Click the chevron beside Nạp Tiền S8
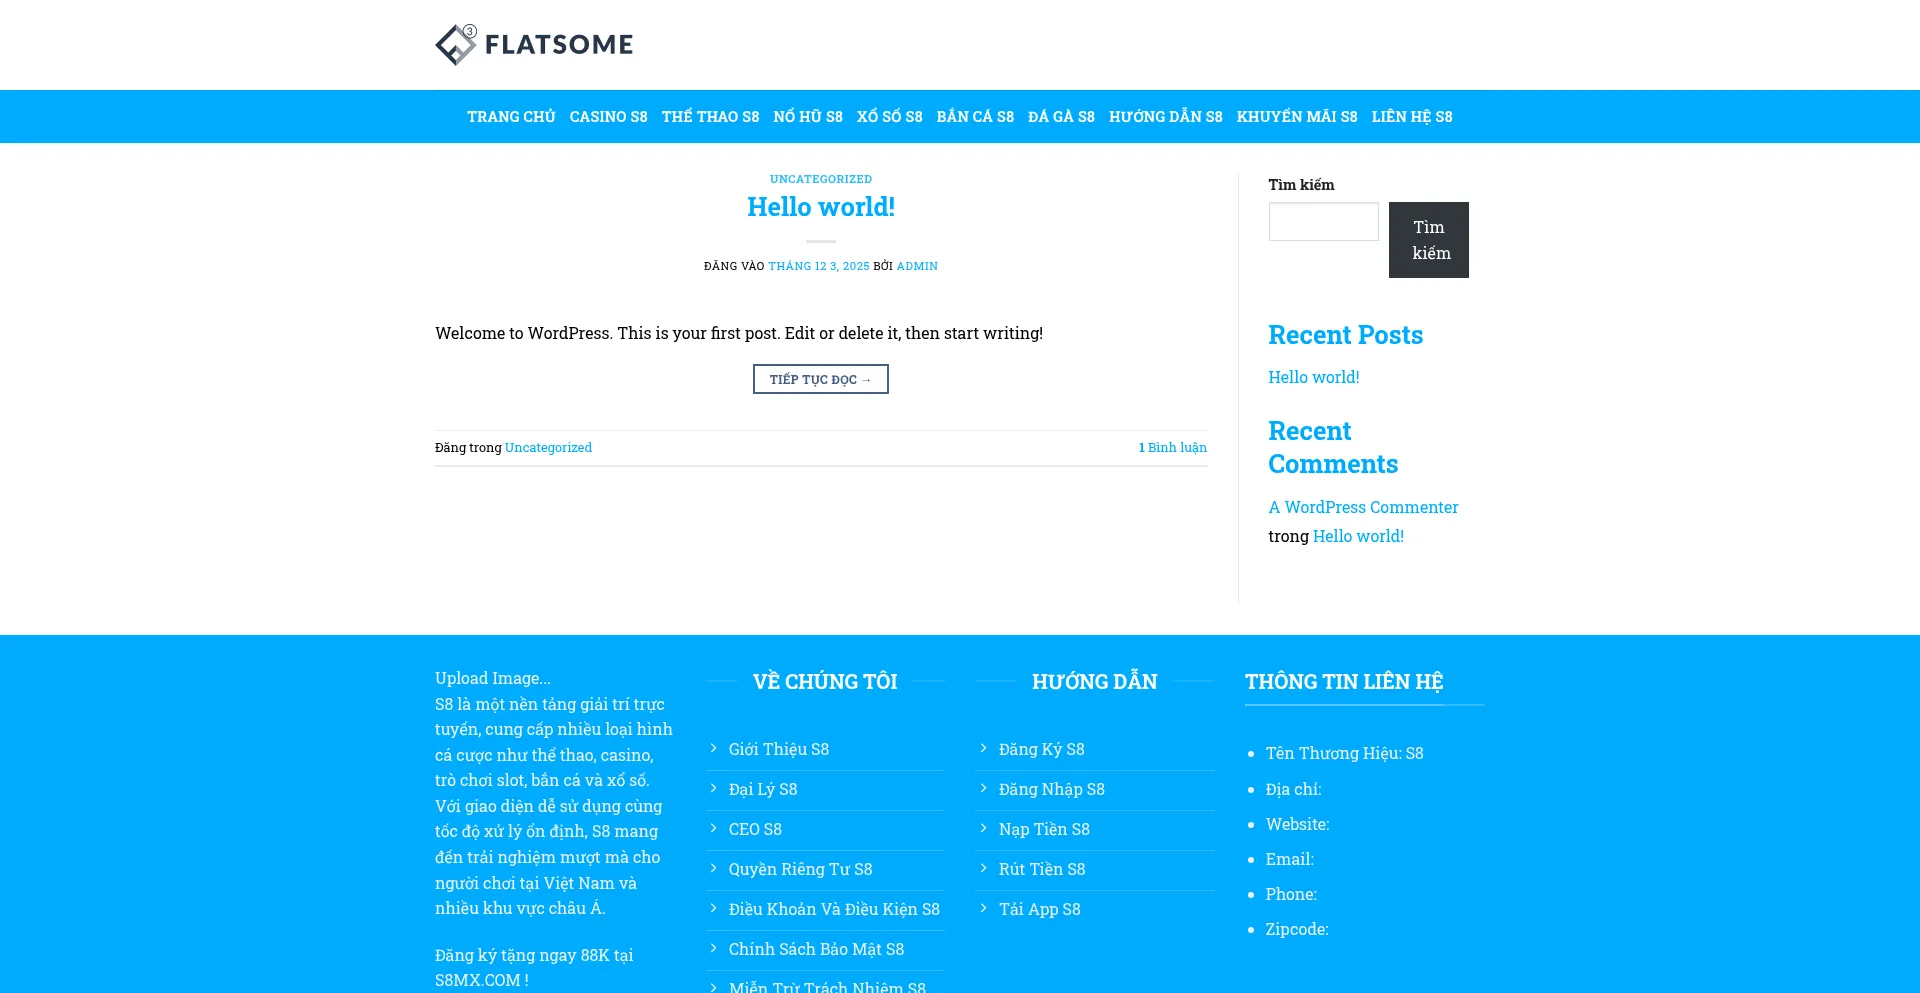 pyautogui.click(x=983, y=828)
